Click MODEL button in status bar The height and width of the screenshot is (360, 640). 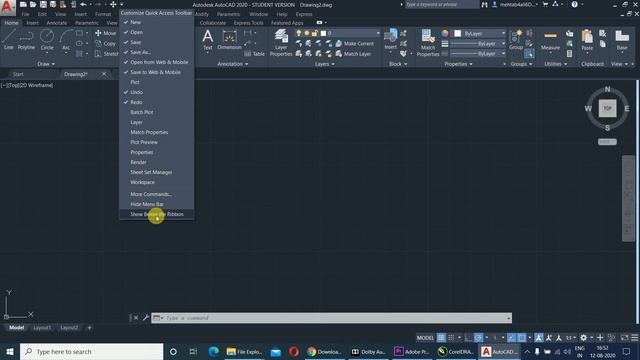click(425, 338)
